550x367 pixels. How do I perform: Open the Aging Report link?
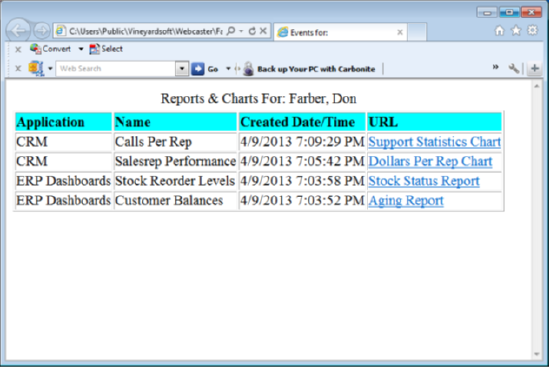pyautogui.click(x=406, y=201)
